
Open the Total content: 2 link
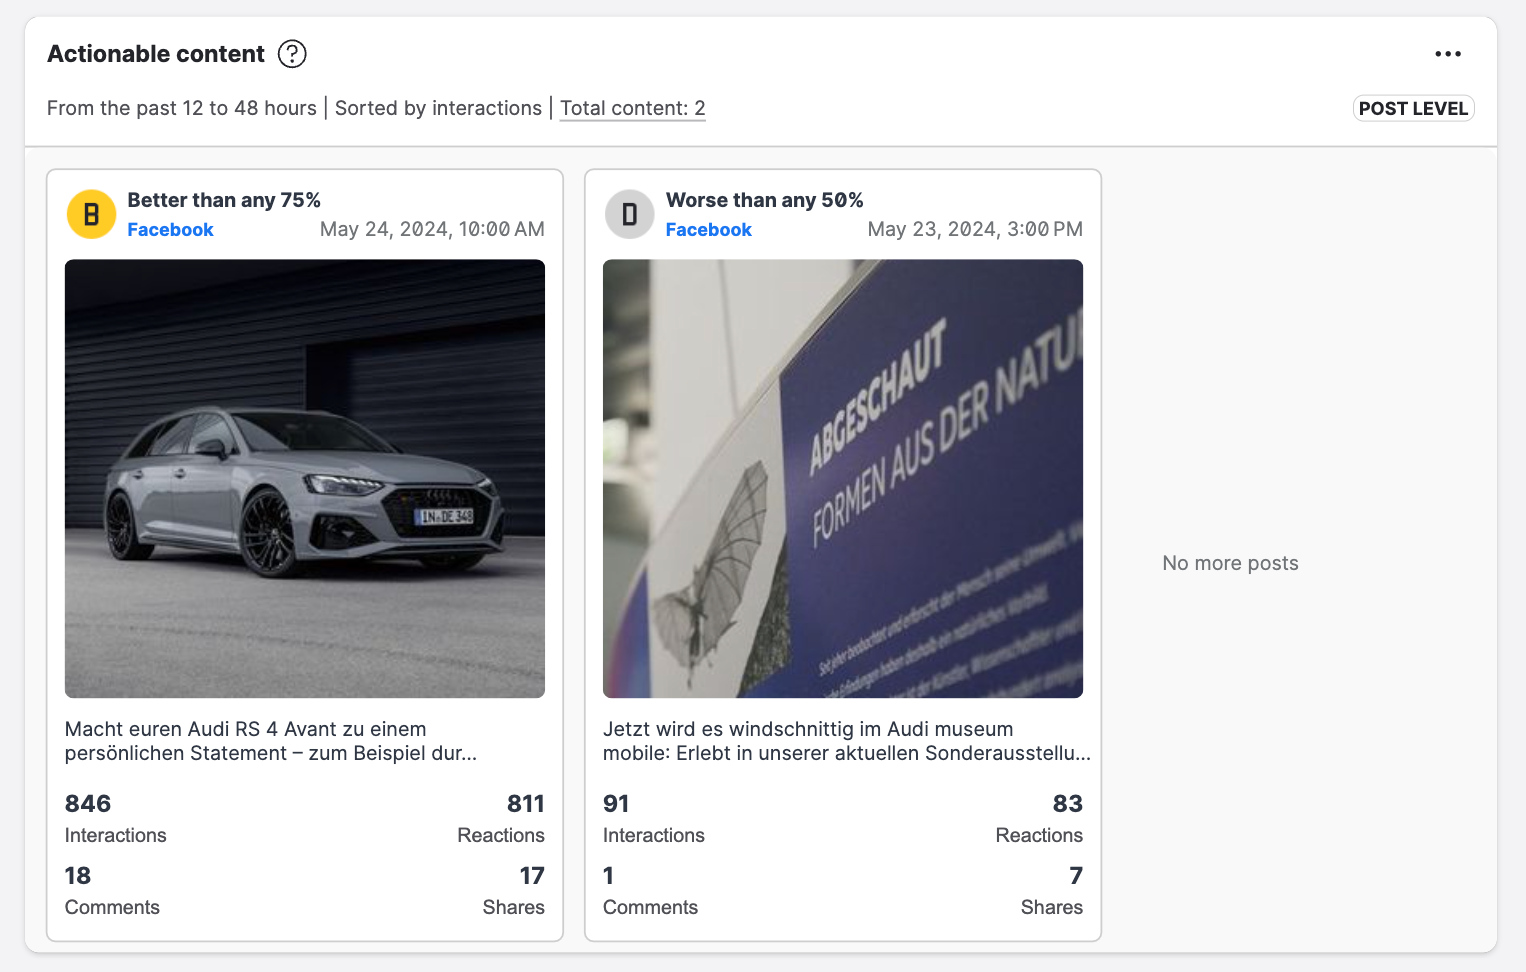click(632, 108)
